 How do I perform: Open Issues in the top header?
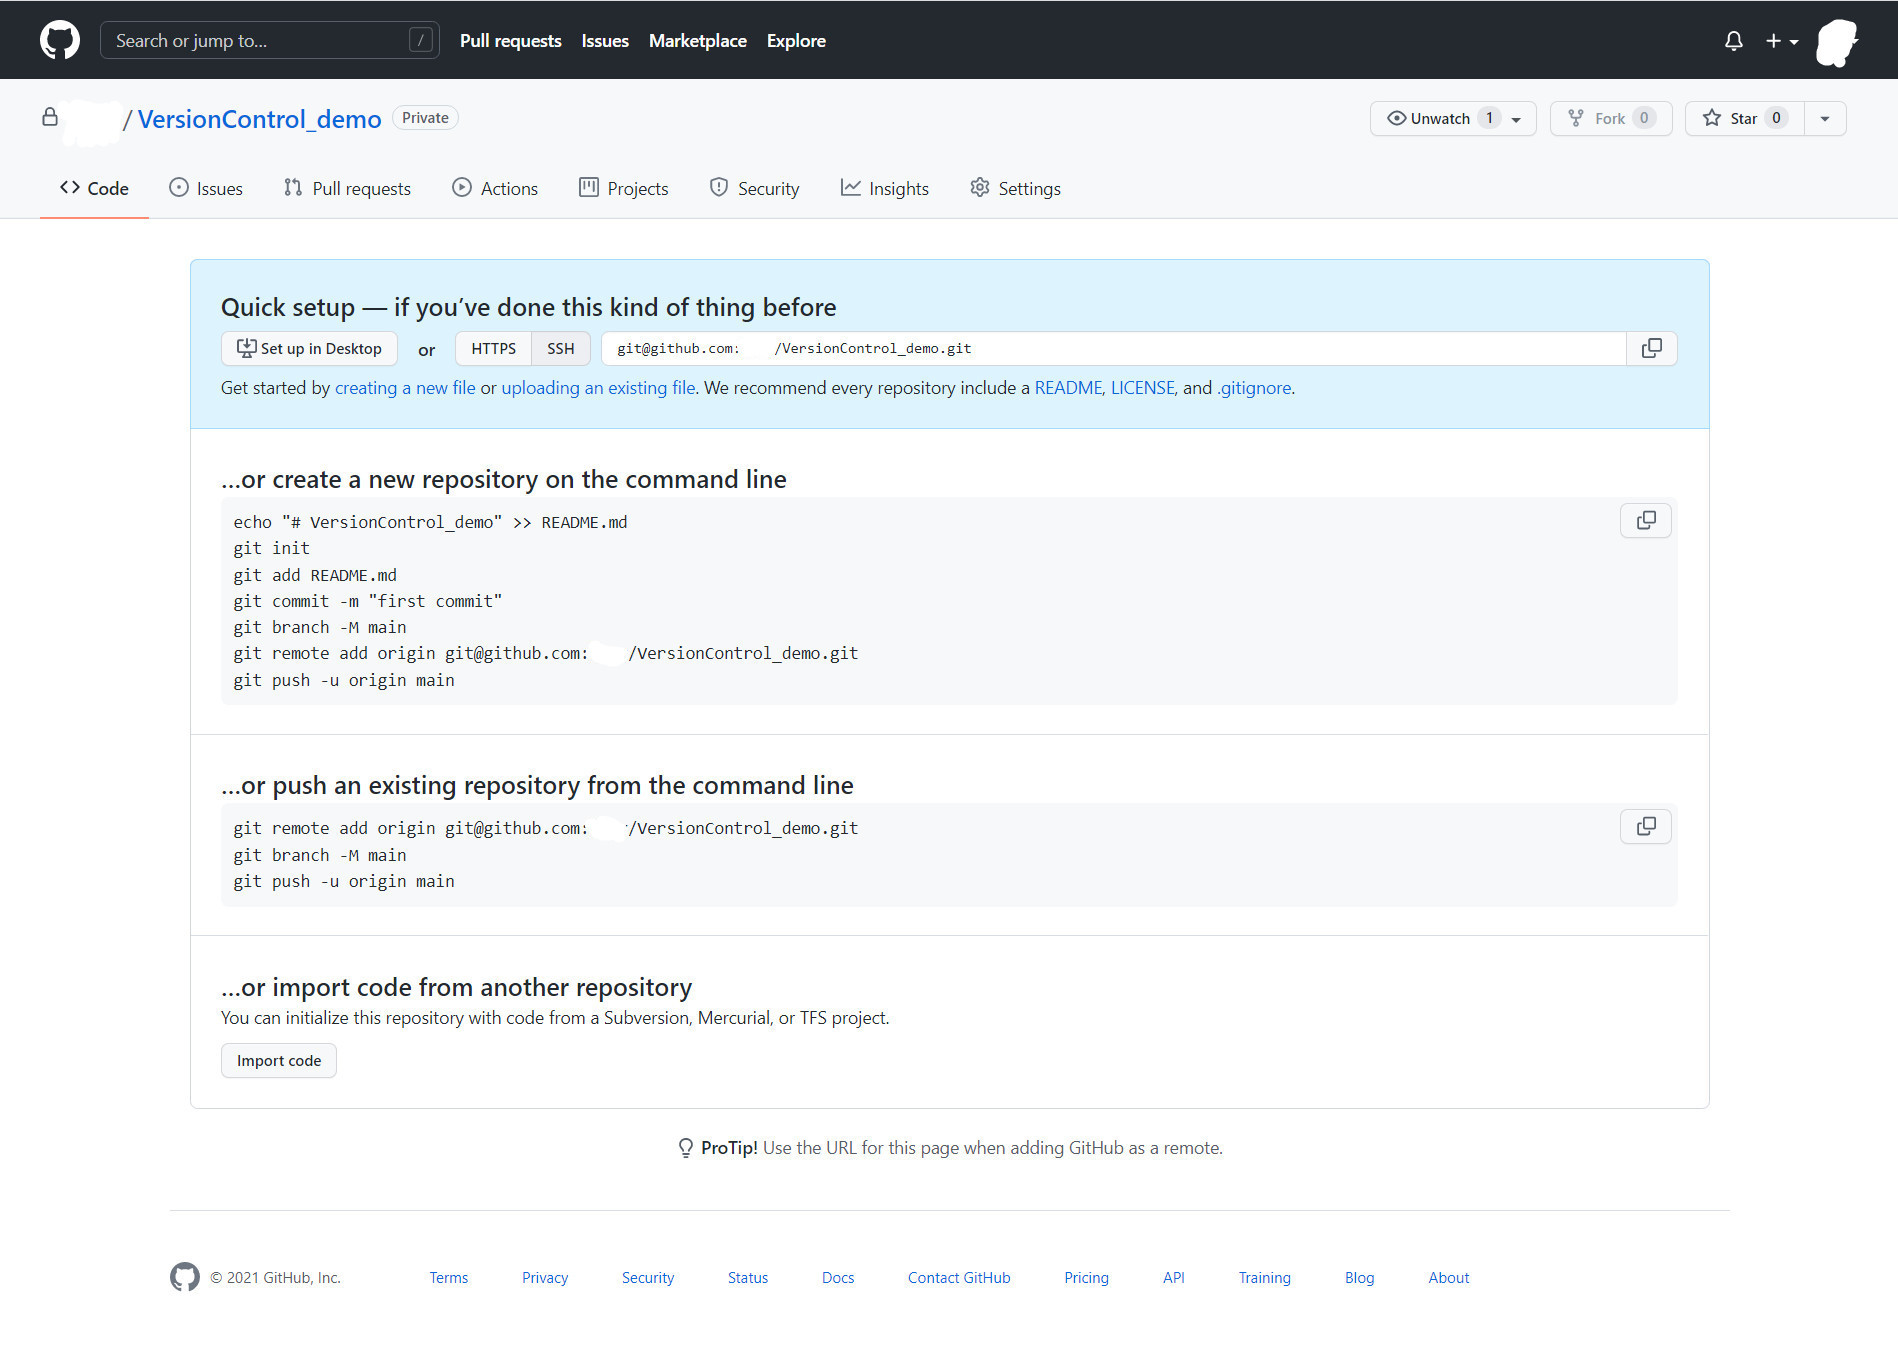tap(605, 41)
